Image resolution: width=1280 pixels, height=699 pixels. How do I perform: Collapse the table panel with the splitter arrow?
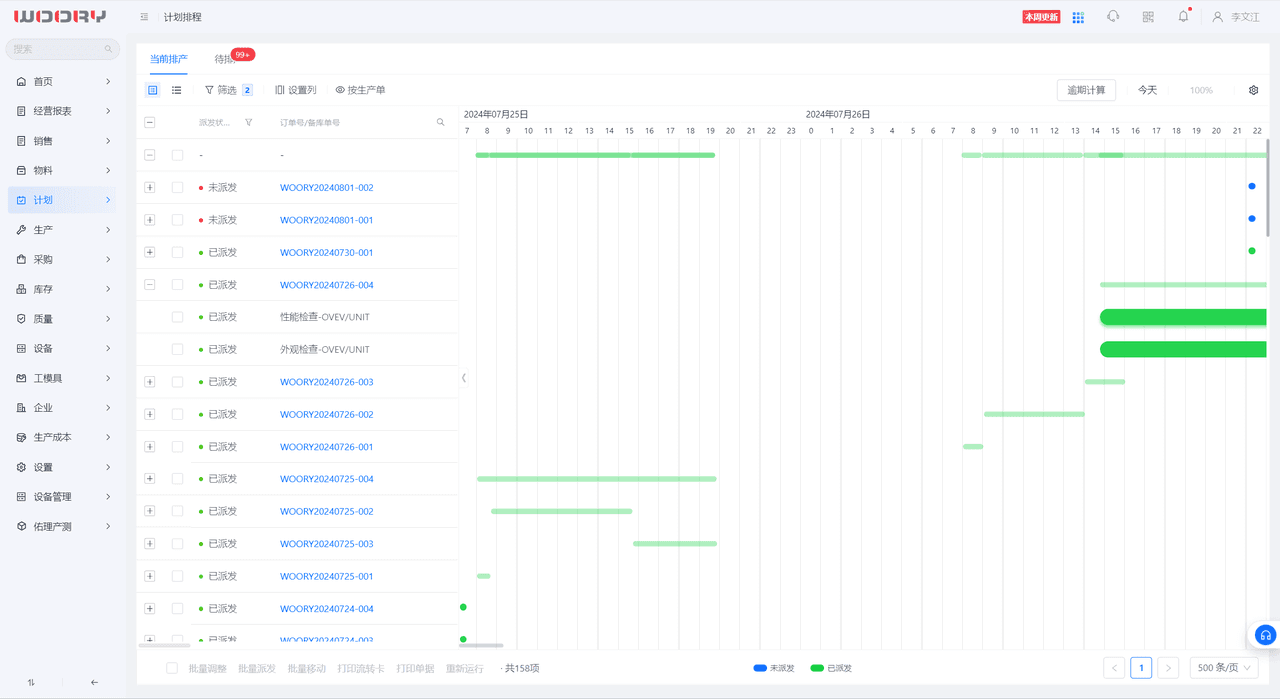coord(464,378)
